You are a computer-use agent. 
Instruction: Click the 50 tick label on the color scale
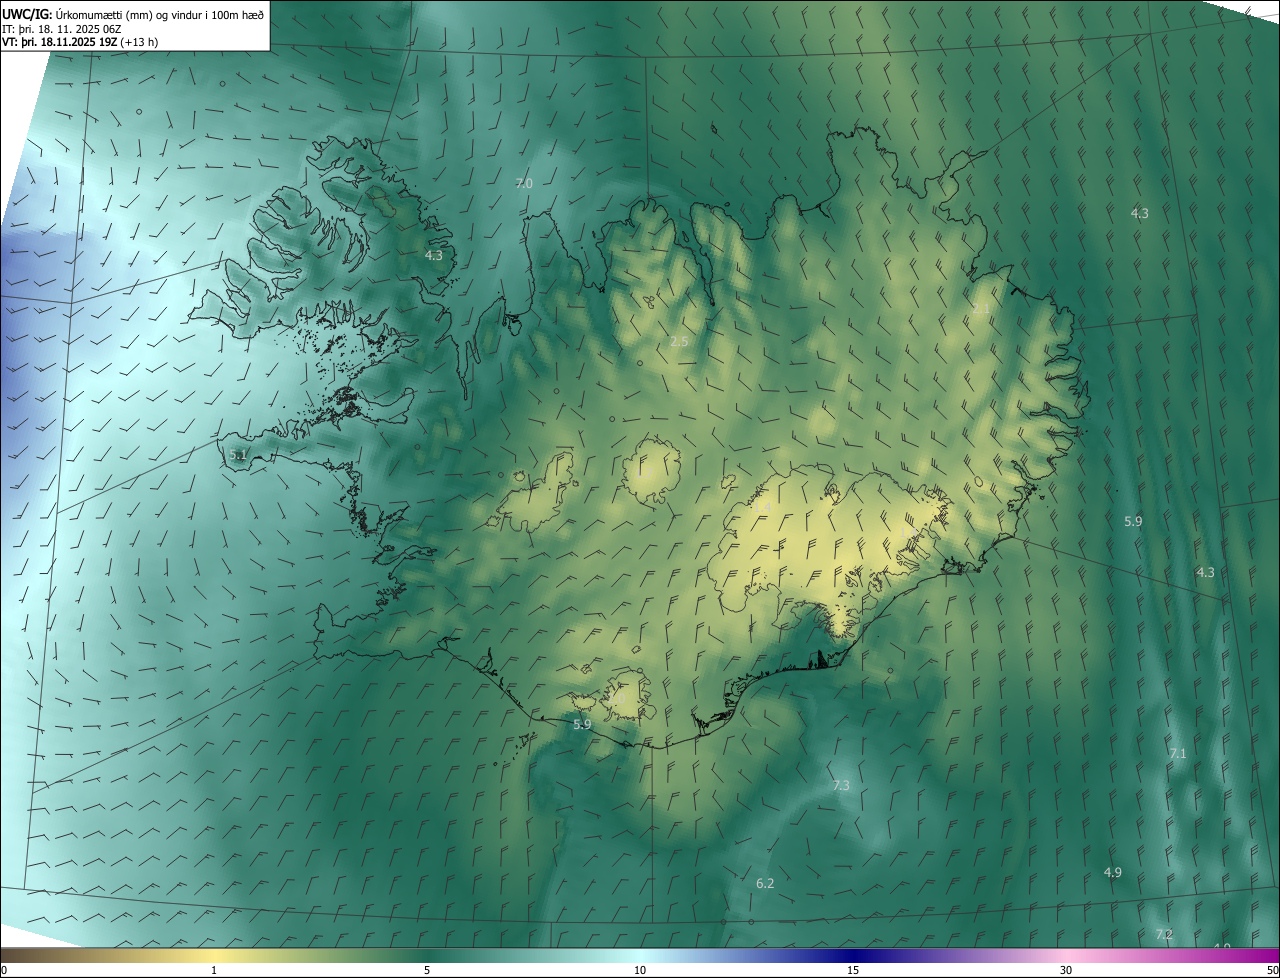(x=1272, y=971)
